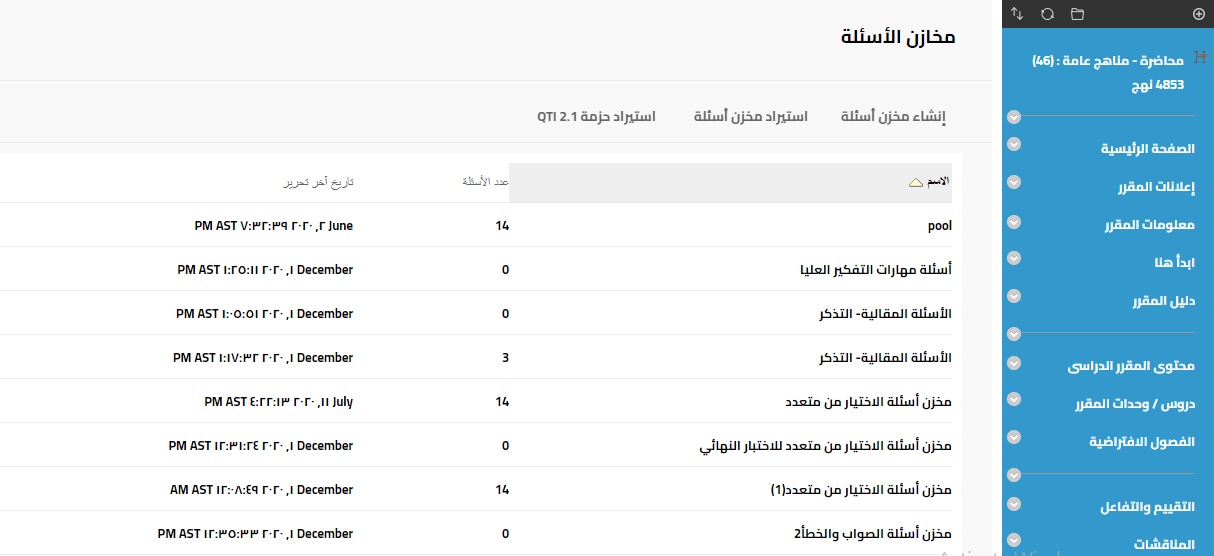Expand options for الصفحة الرئيسية menu item

[1014, 144]
